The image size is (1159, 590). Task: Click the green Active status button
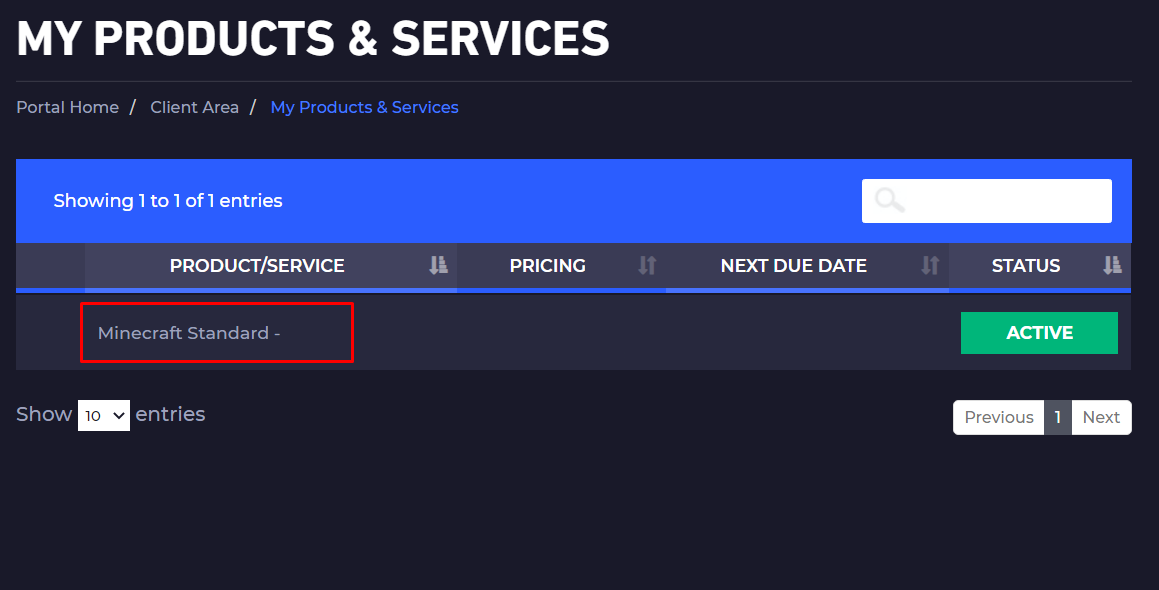1039,333
